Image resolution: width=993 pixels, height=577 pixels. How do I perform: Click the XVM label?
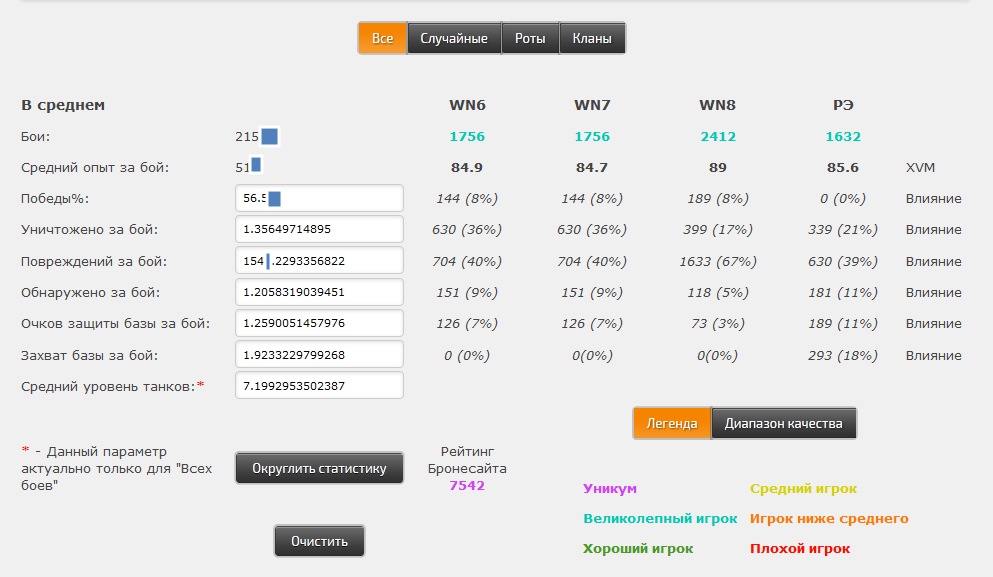click(x=920, y=167)
